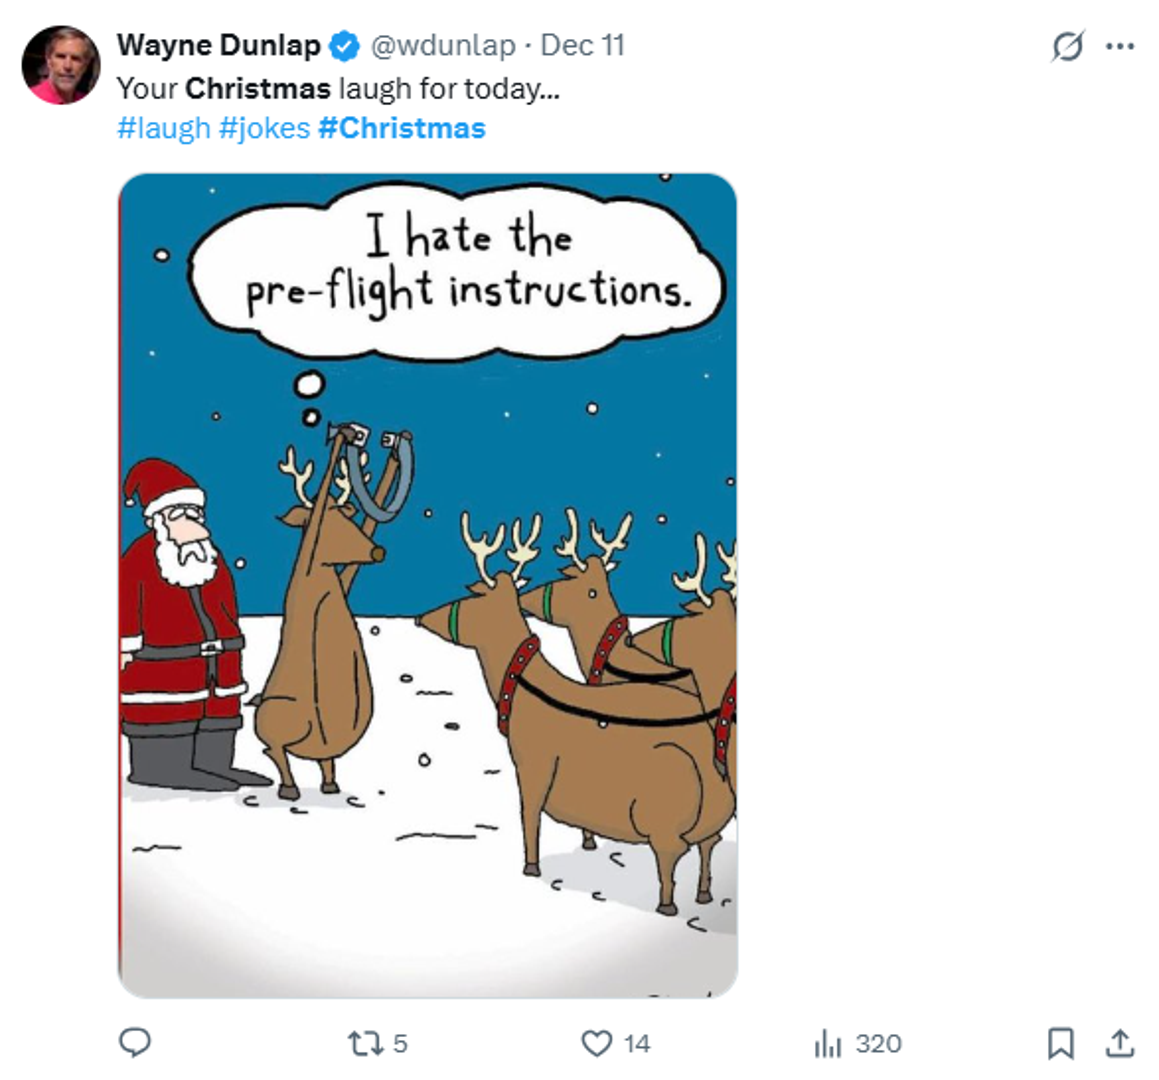Click the 320 views count
The height and width of the screenshot is (1080, 1159).
(x=878, y=1044)
